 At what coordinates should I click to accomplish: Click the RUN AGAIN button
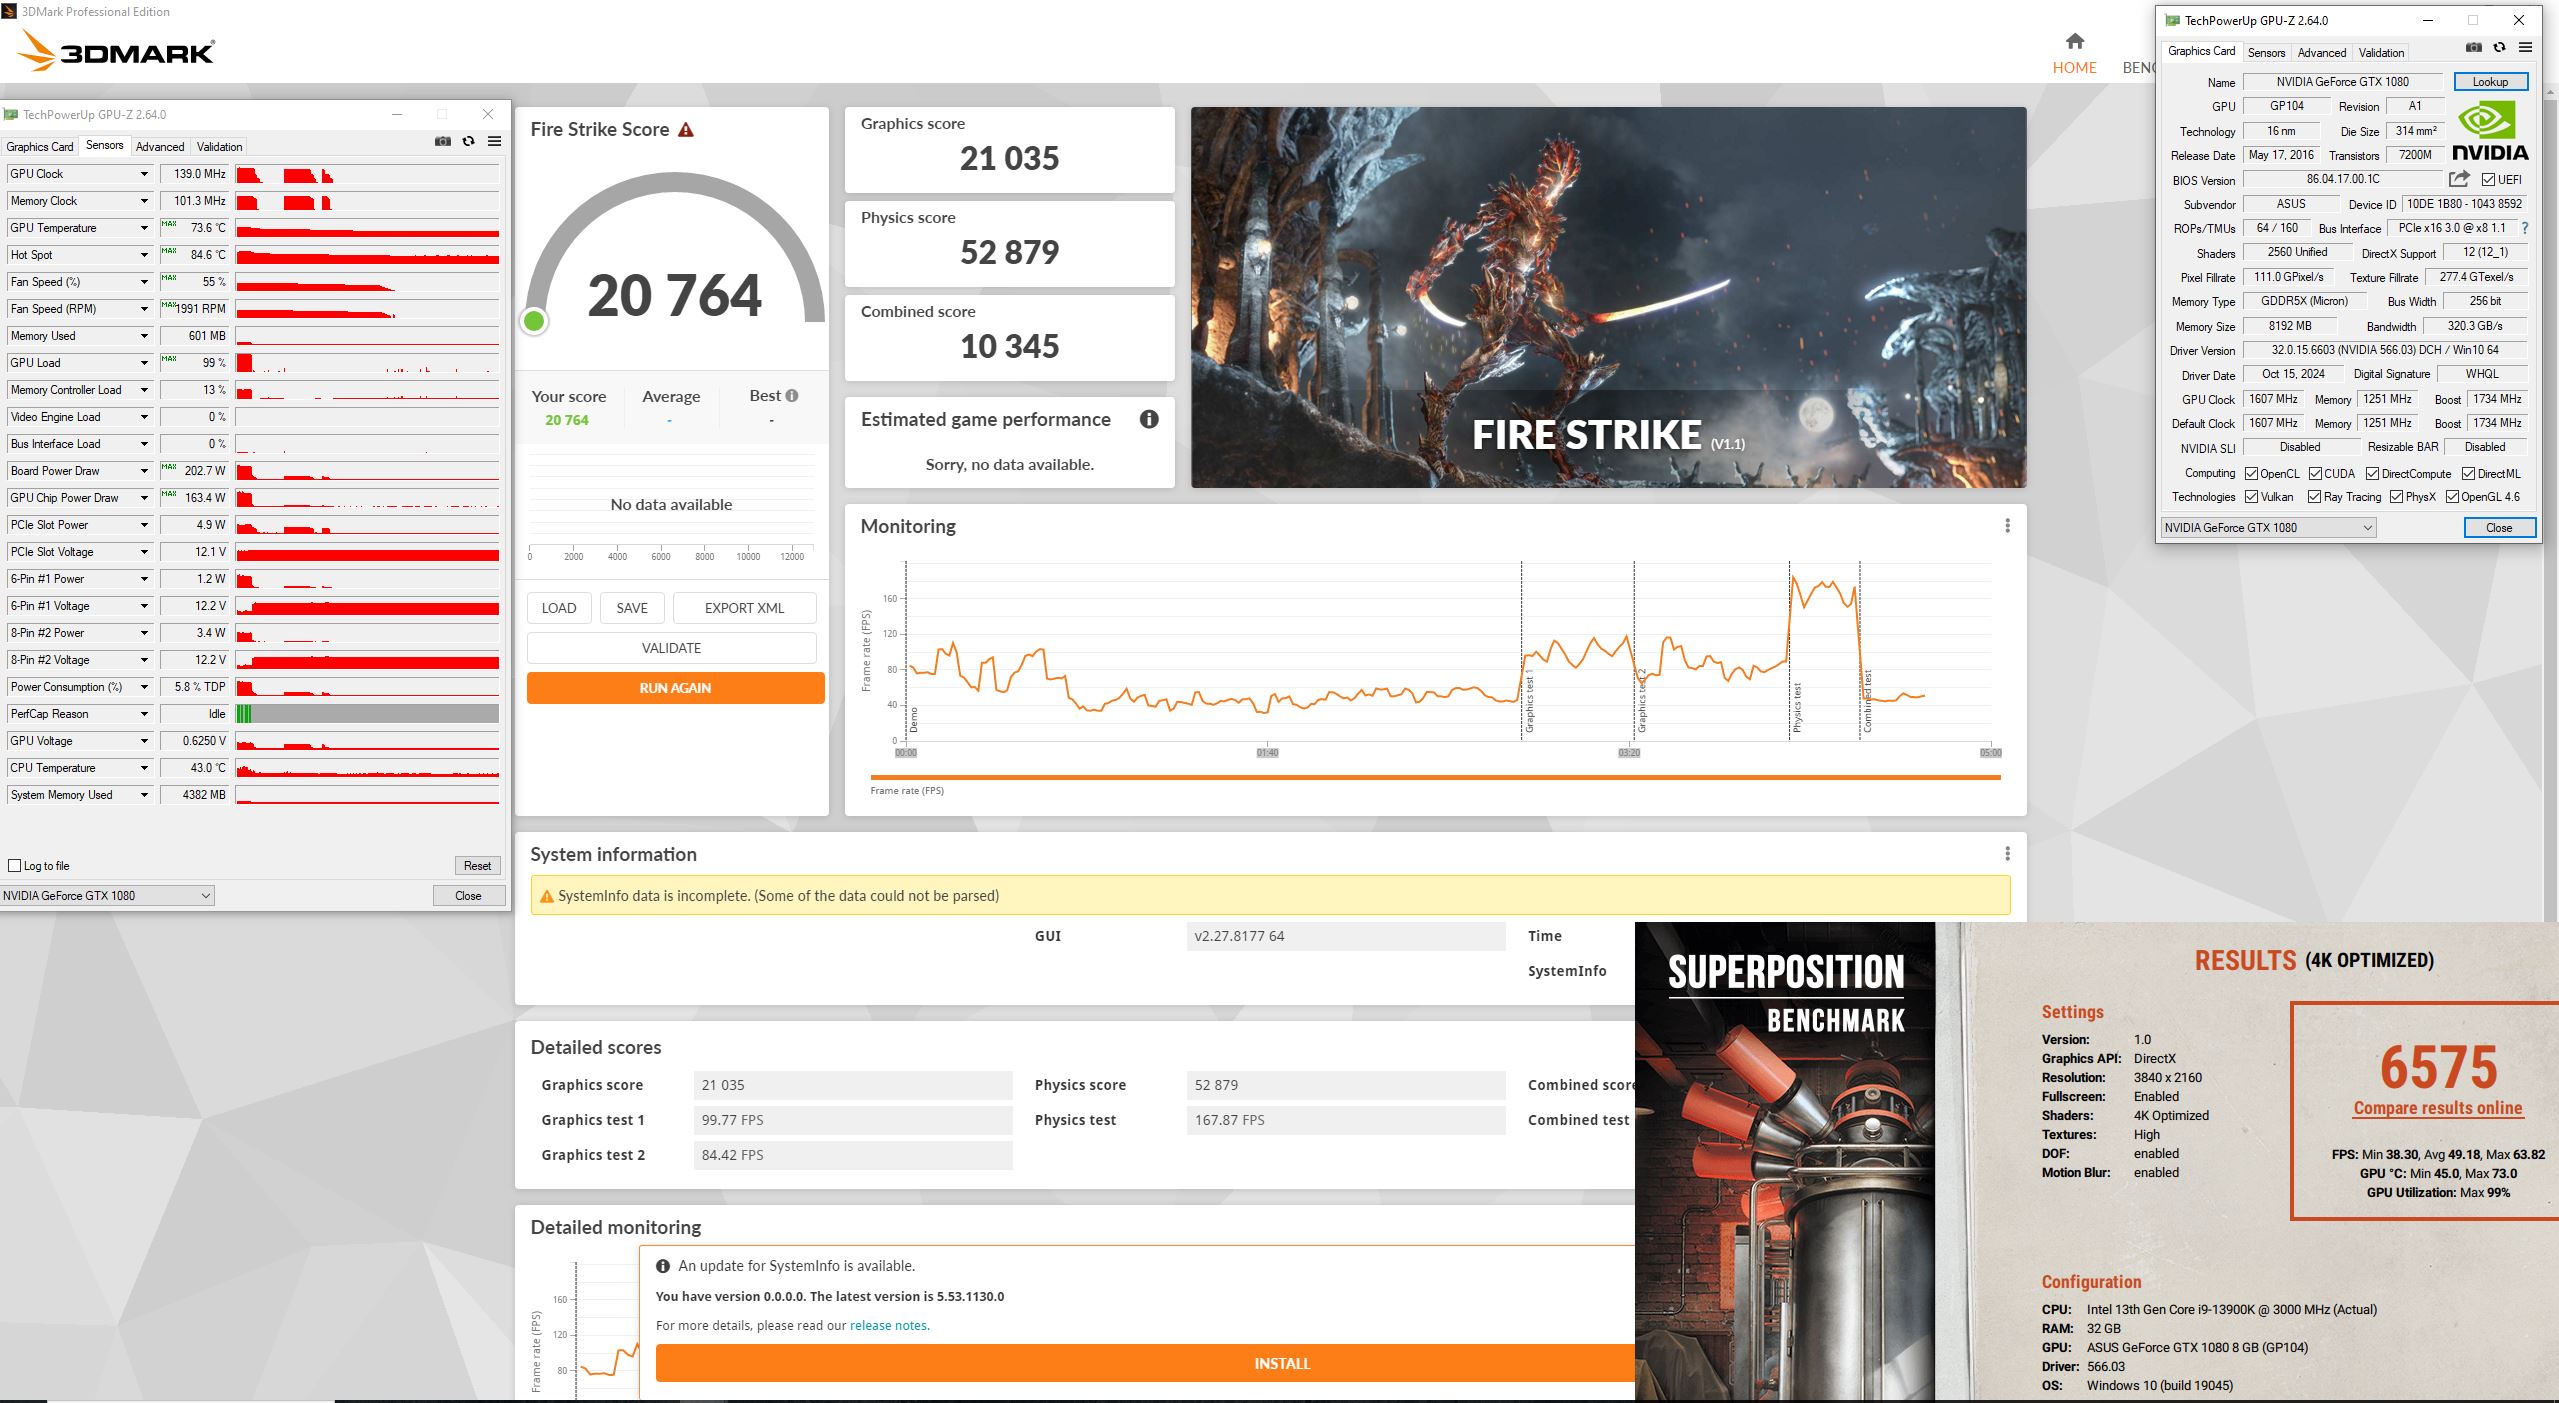(x=676, y=688)
